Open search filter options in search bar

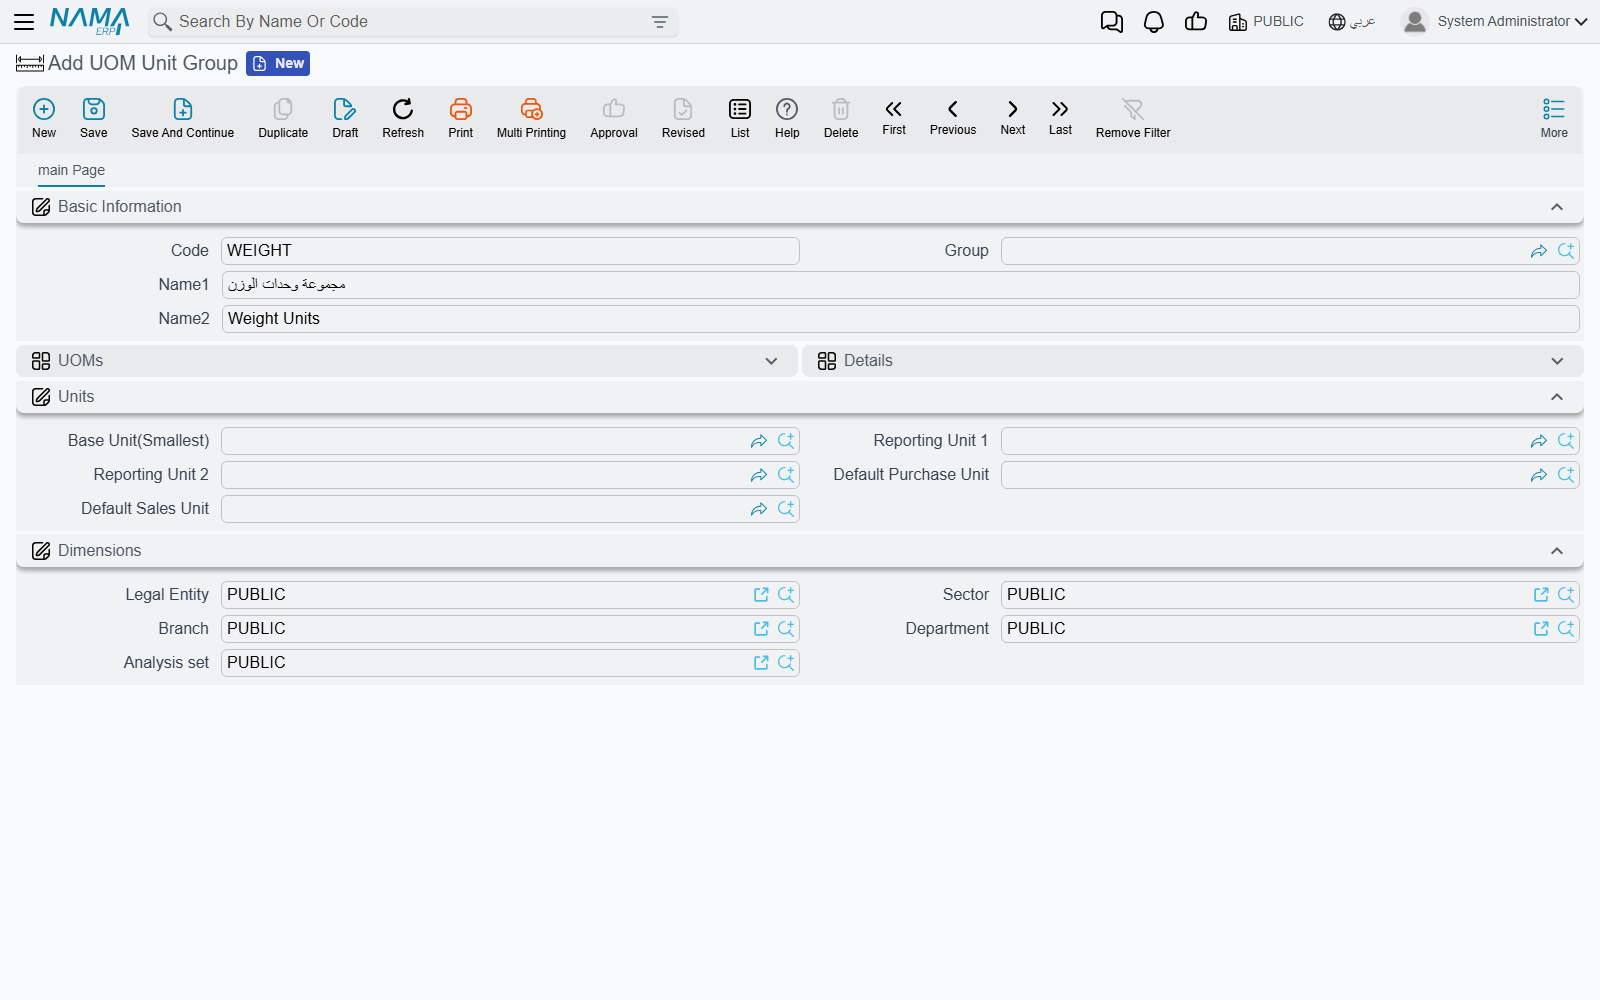[660, 22]
